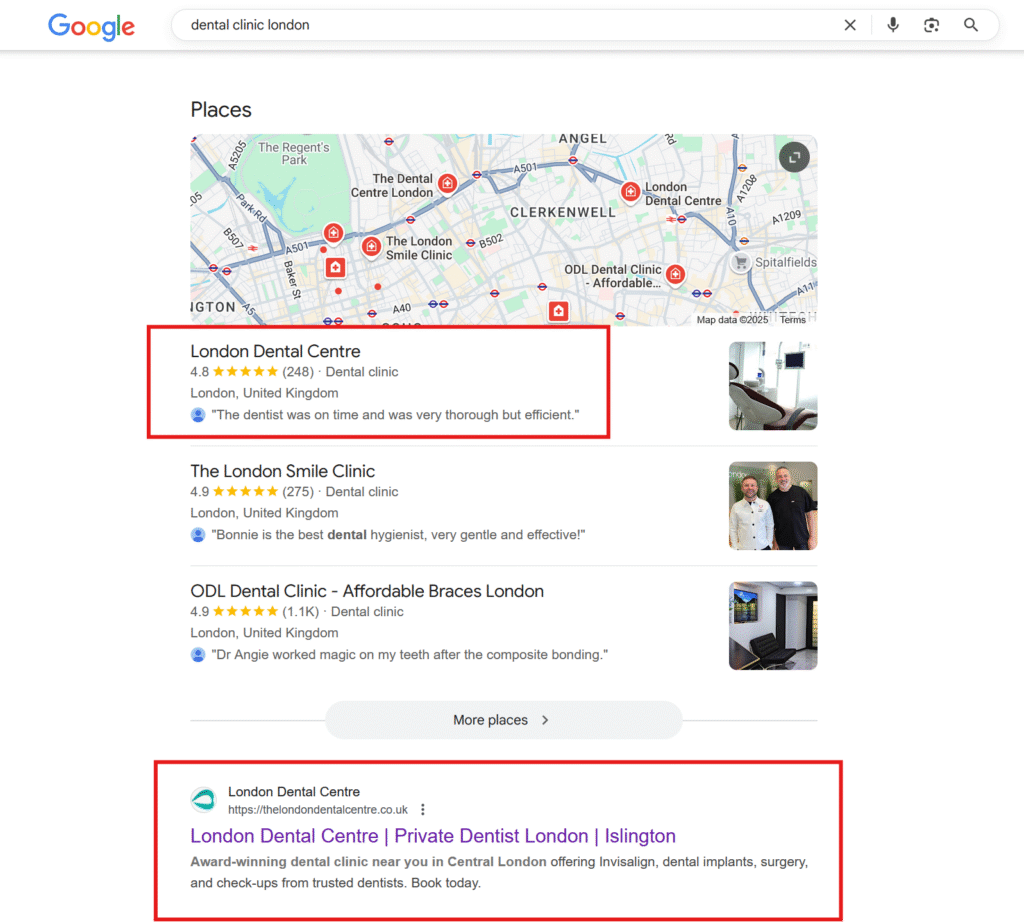Clear the search box with the X icon
The image size is (1024, 922).
850,25
